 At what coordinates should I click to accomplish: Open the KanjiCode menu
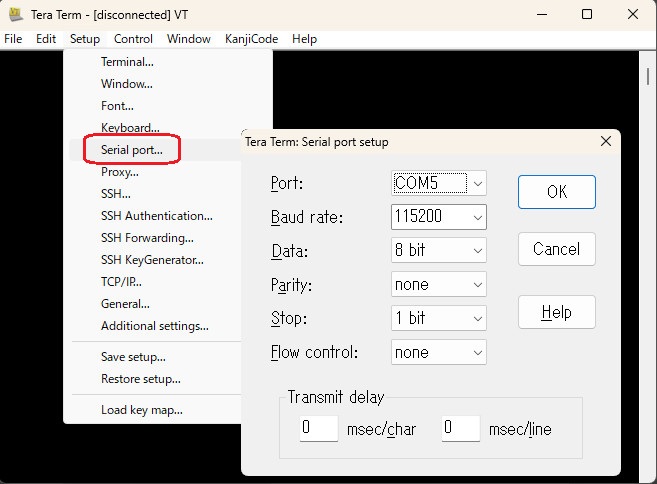coord(251,39)
